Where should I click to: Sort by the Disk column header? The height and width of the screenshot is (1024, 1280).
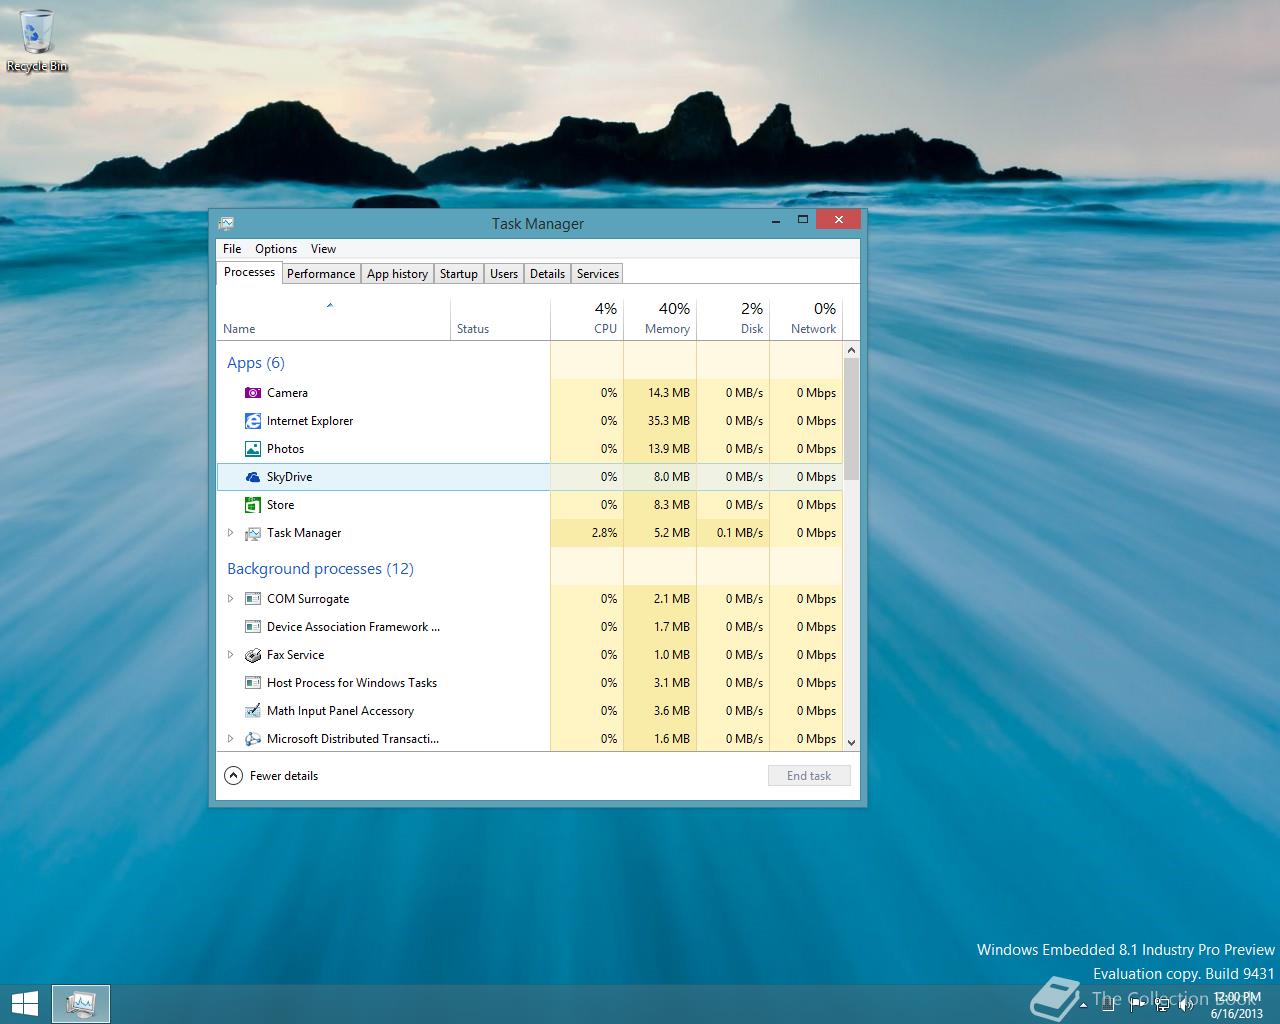tap(733, 319)
